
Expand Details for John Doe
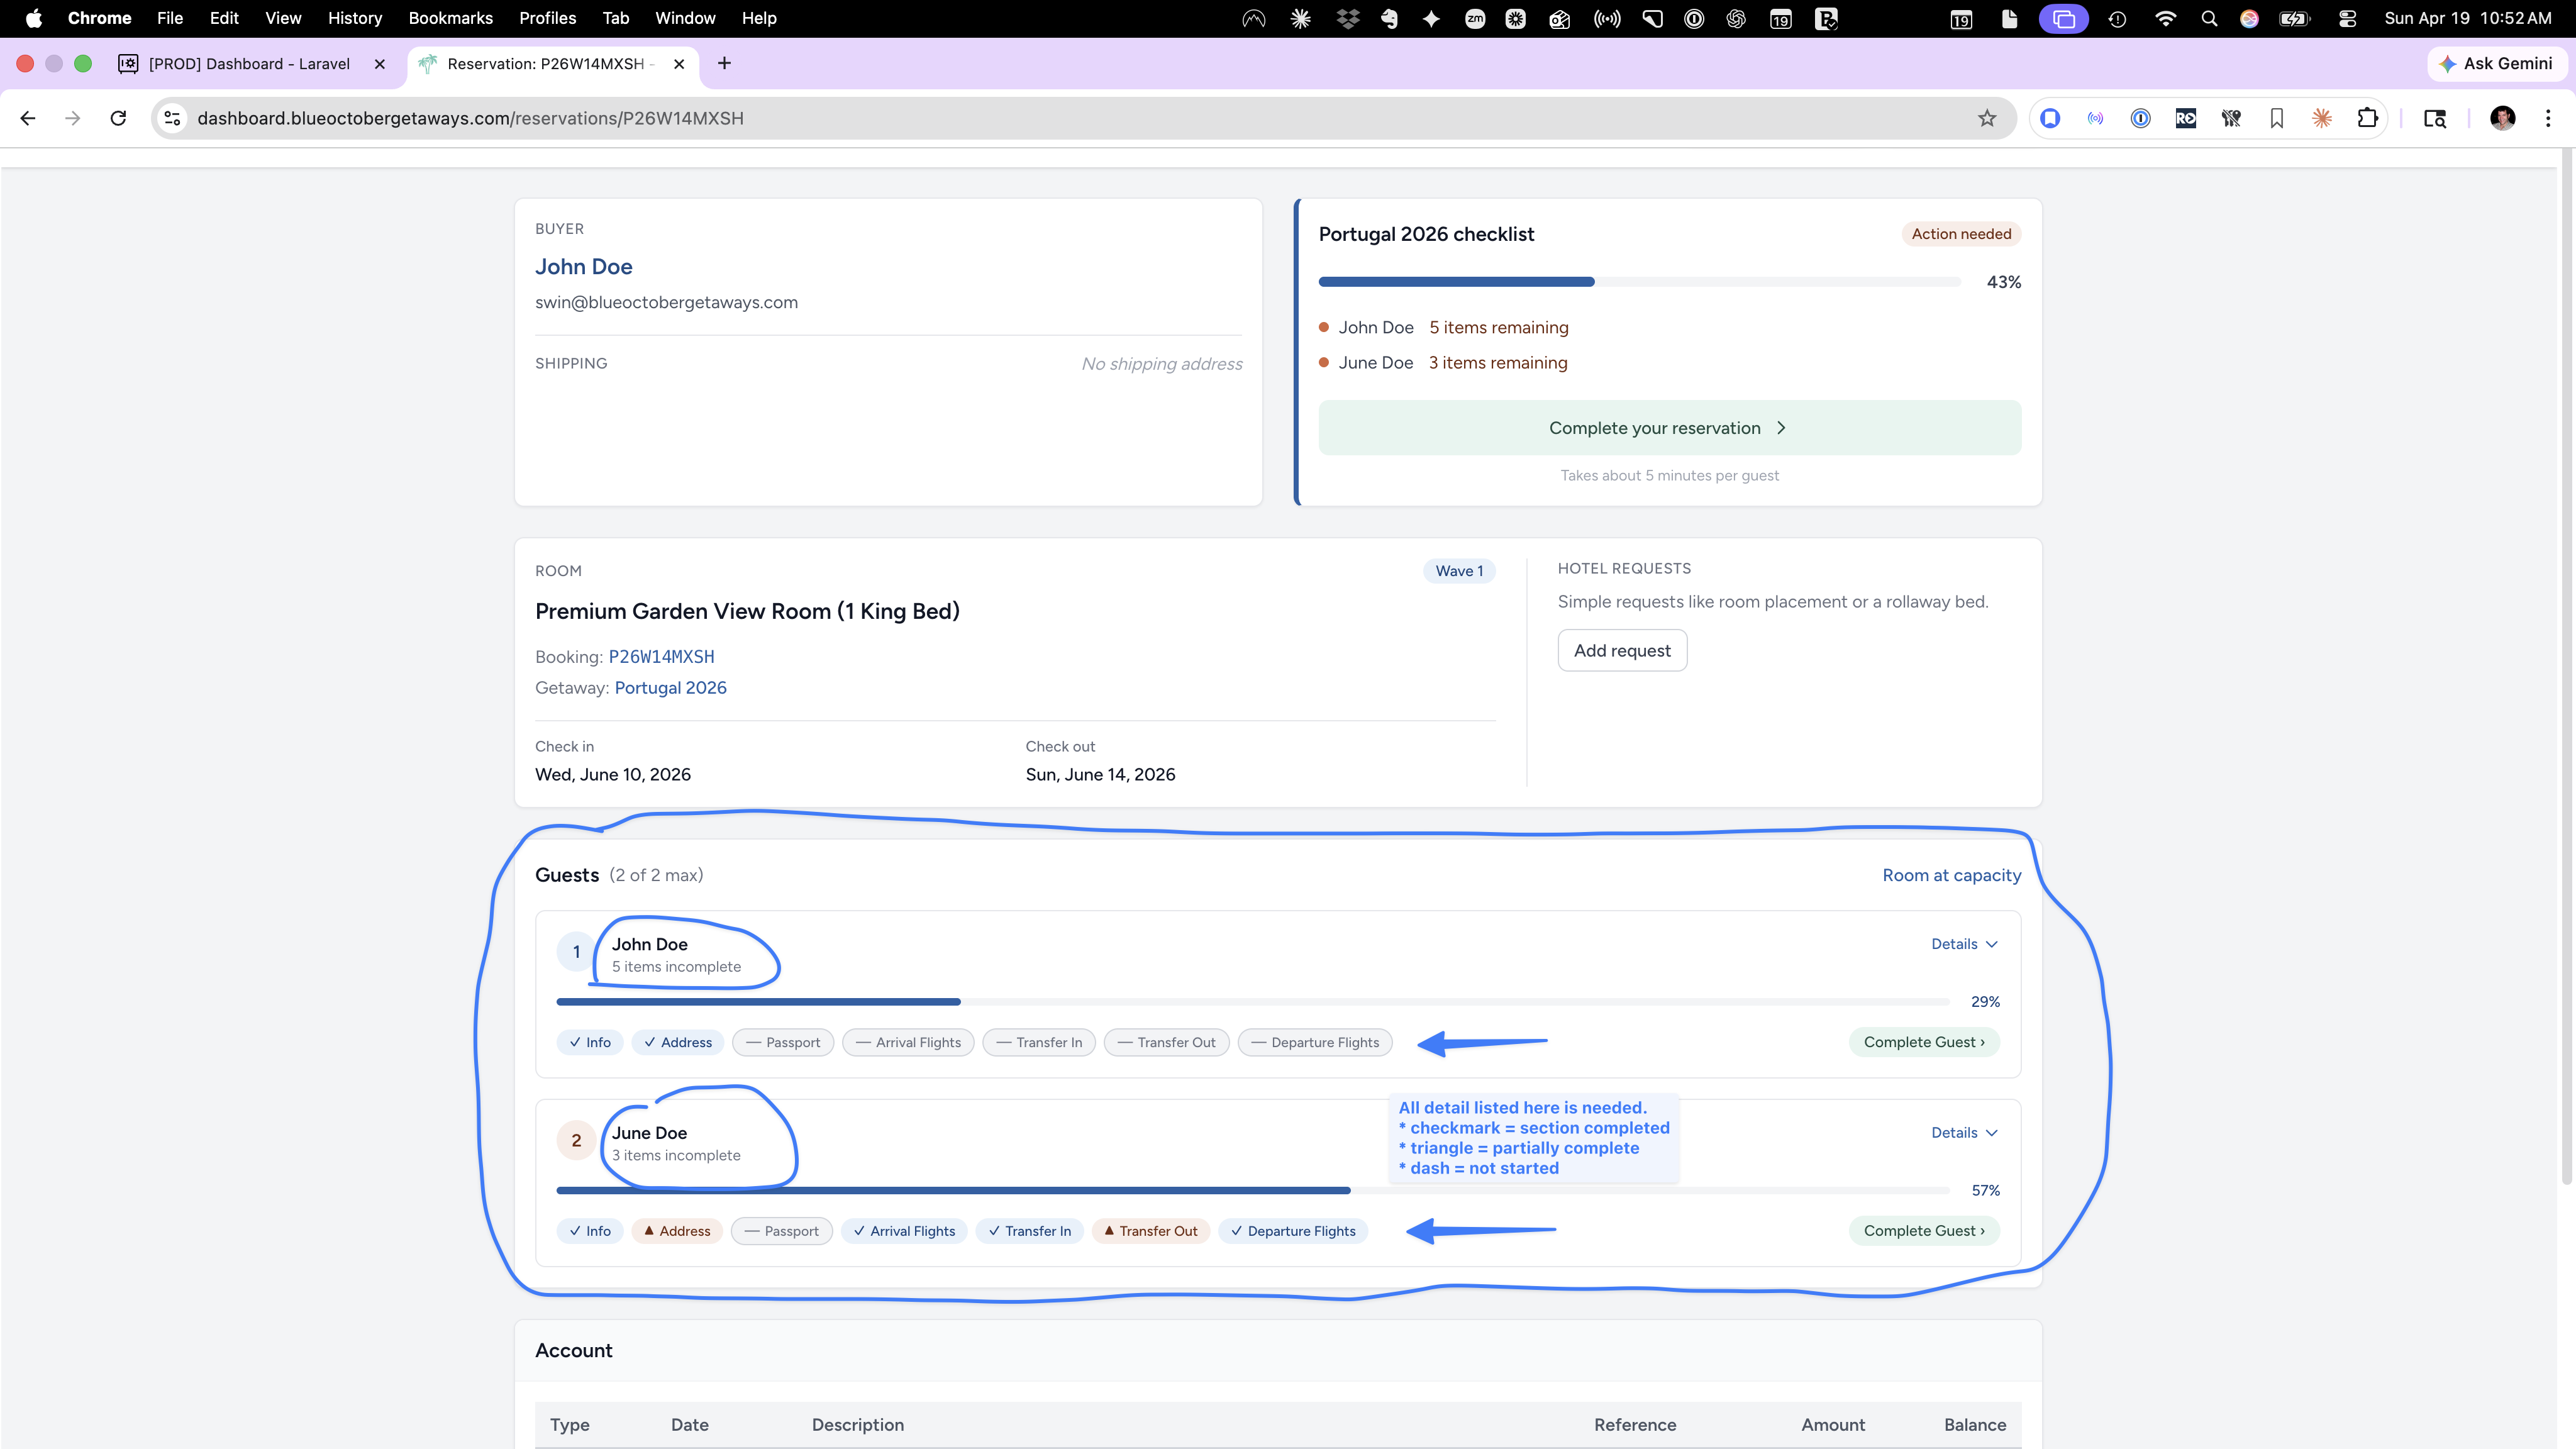[x=1964, y=944]
